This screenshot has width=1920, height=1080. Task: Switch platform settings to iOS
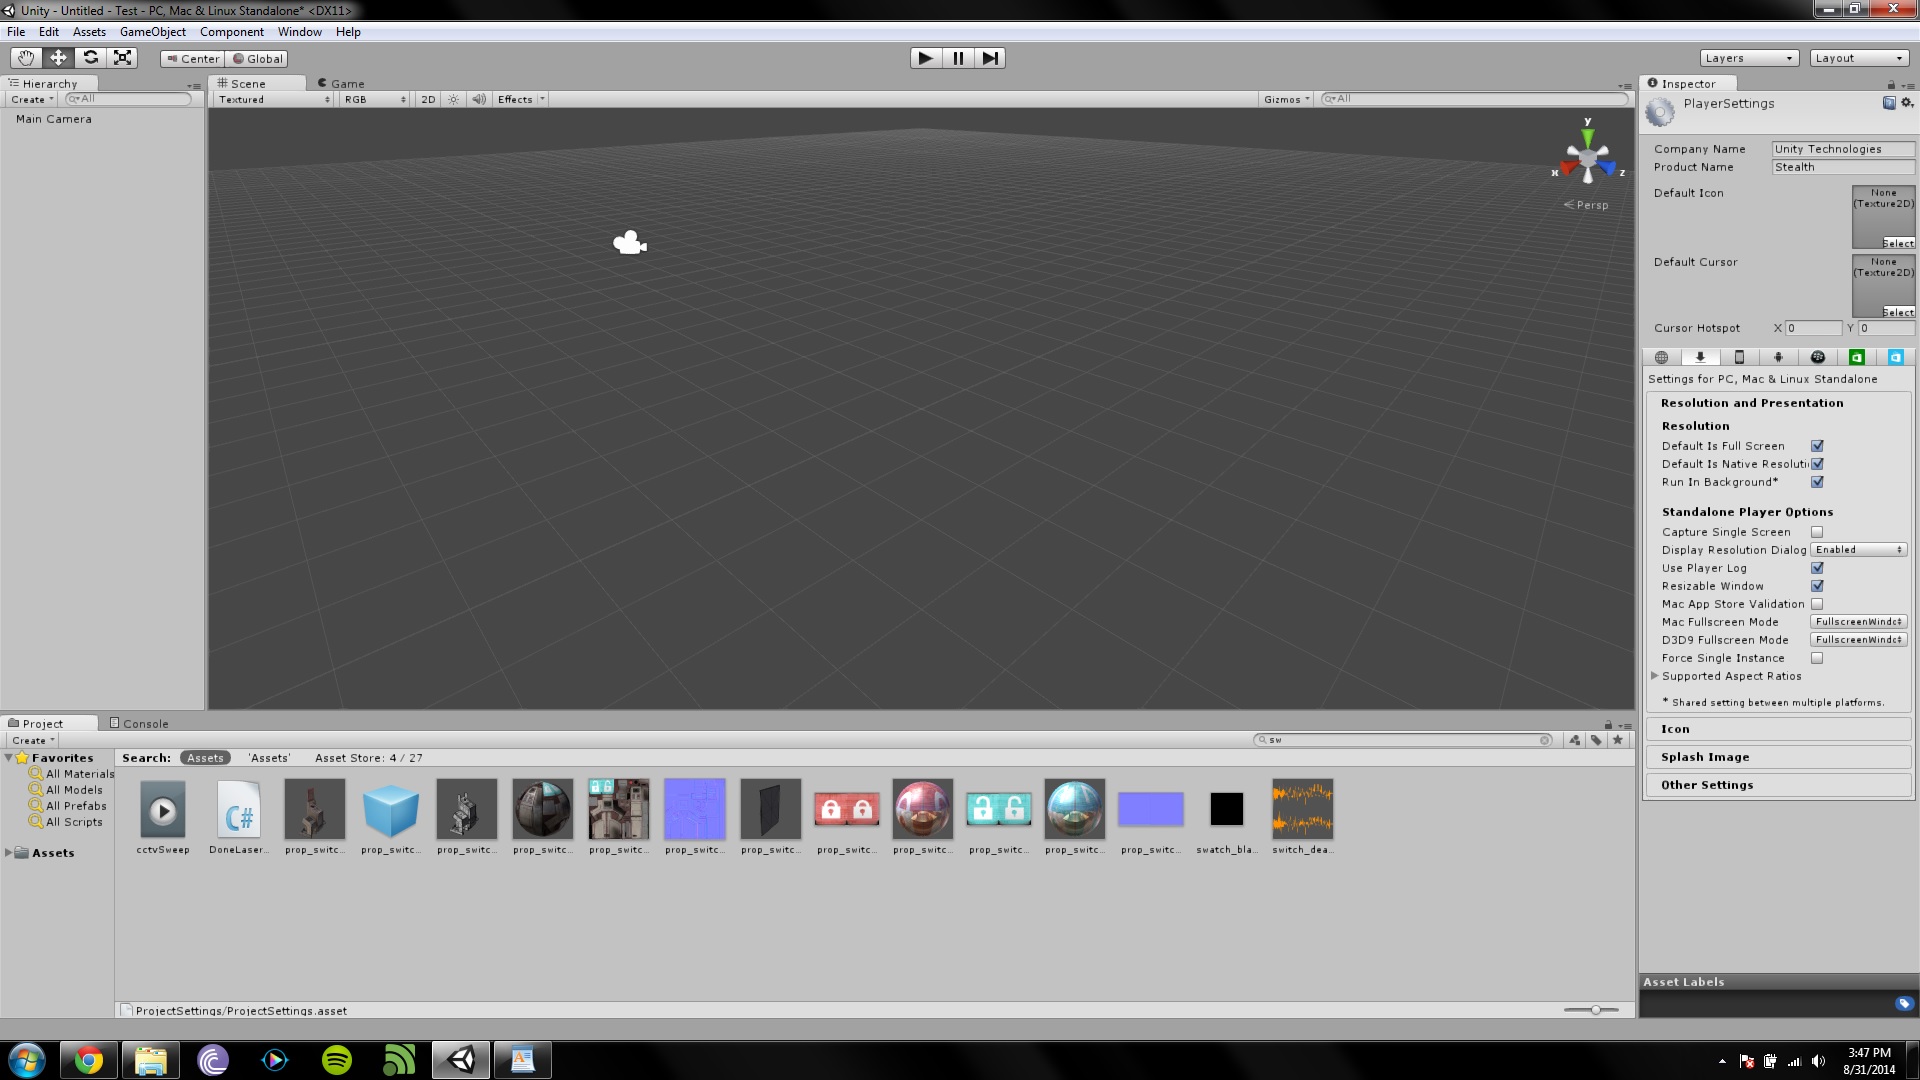click(x=1739, y=357)
